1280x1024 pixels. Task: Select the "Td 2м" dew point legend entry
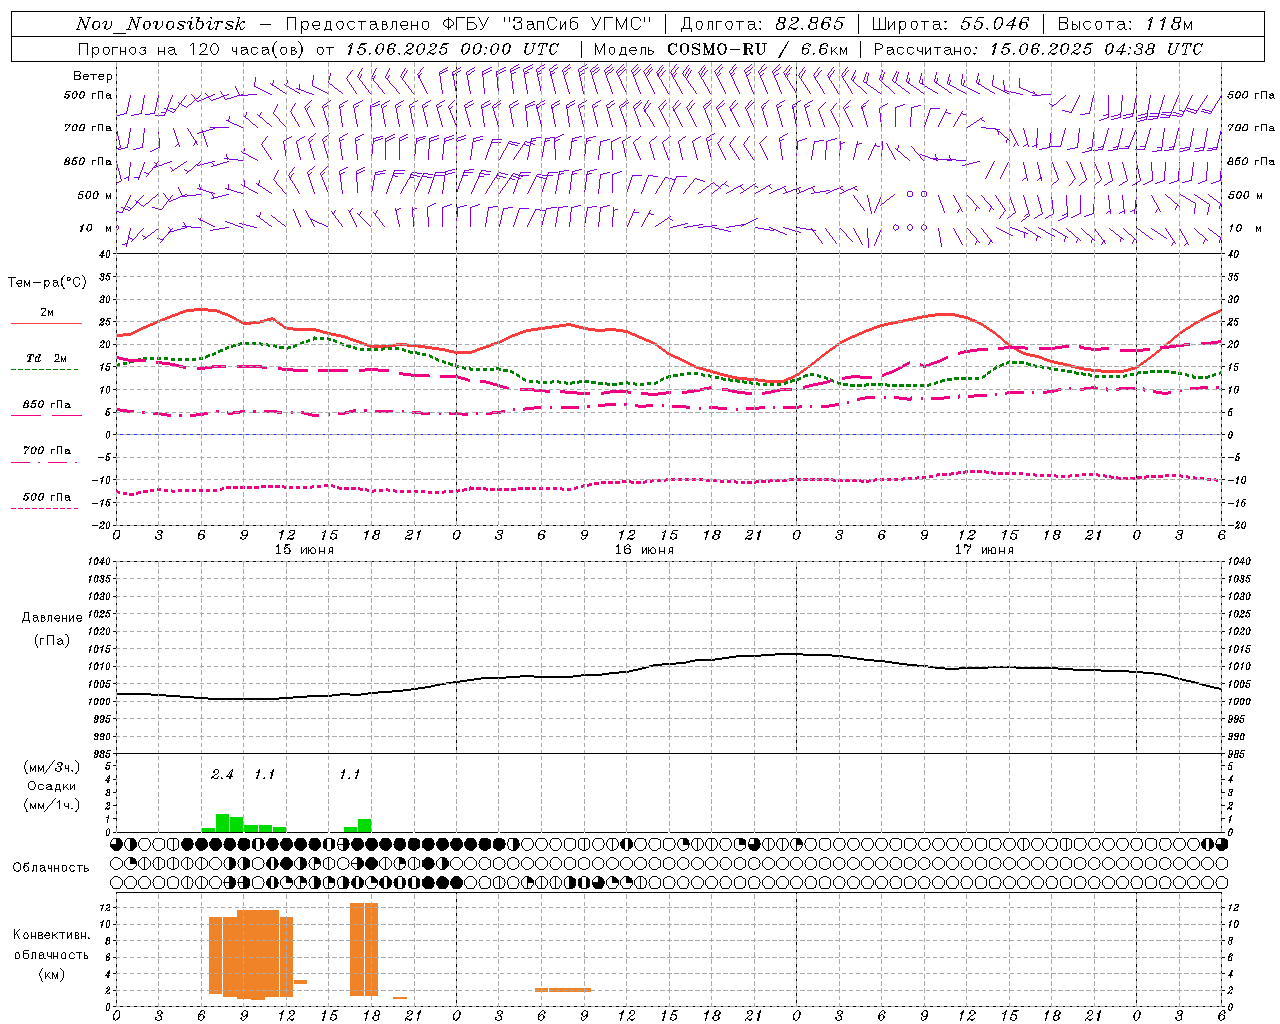(x=47, y=358)
